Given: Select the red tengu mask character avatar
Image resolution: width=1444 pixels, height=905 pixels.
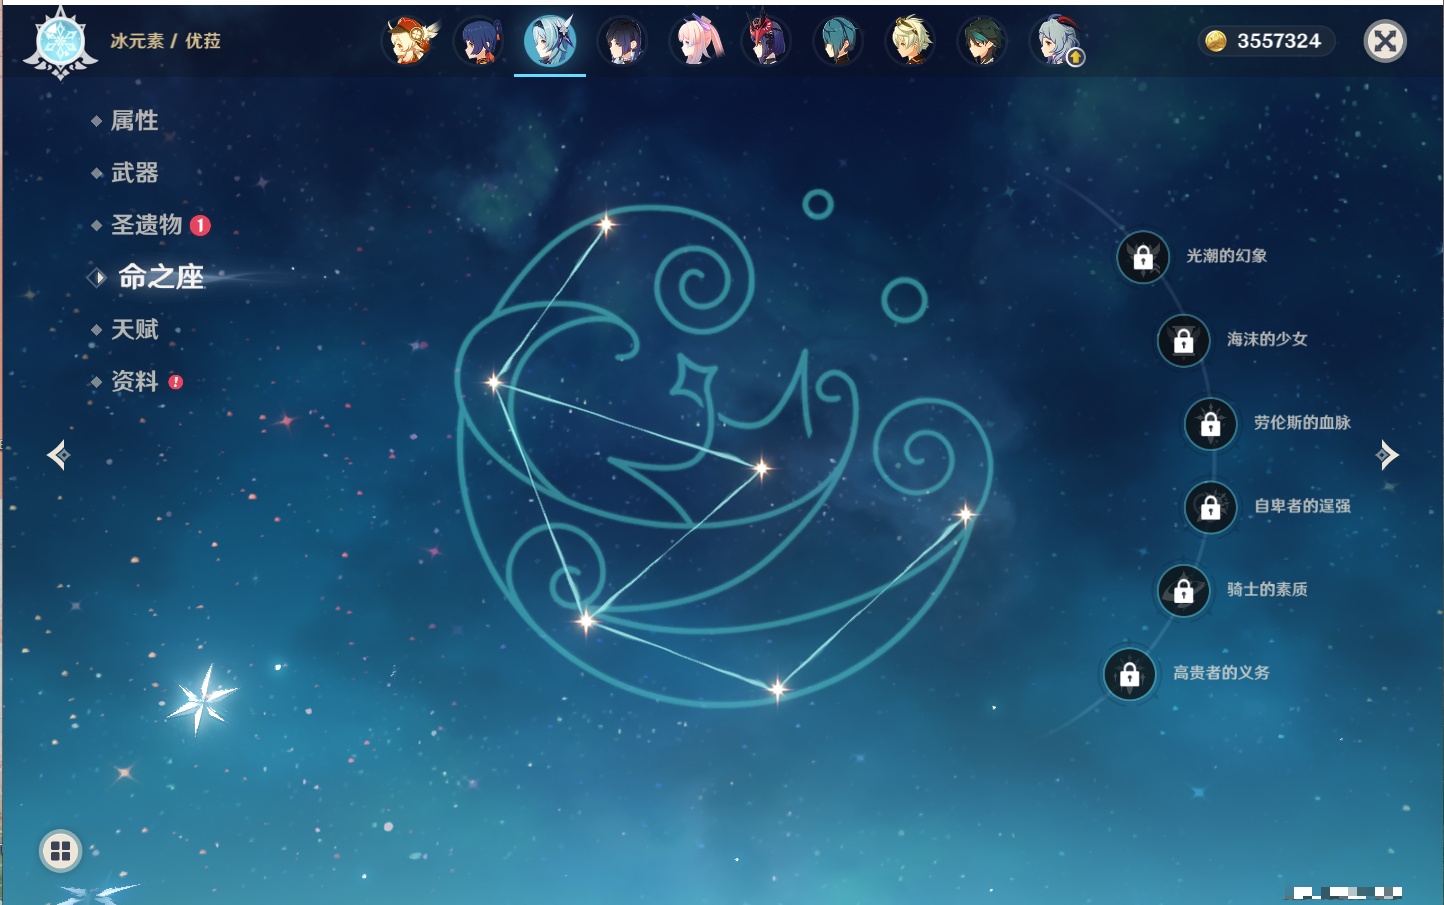Looking at the screenshot, I should tap(766, 41).
